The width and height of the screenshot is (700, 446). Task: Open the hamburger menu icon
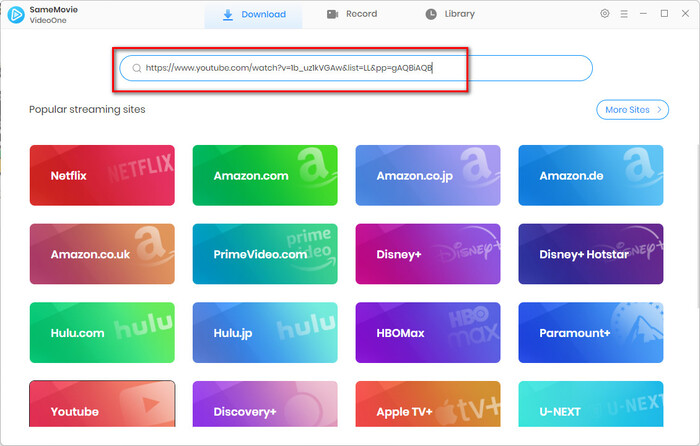tap(624, 14)
